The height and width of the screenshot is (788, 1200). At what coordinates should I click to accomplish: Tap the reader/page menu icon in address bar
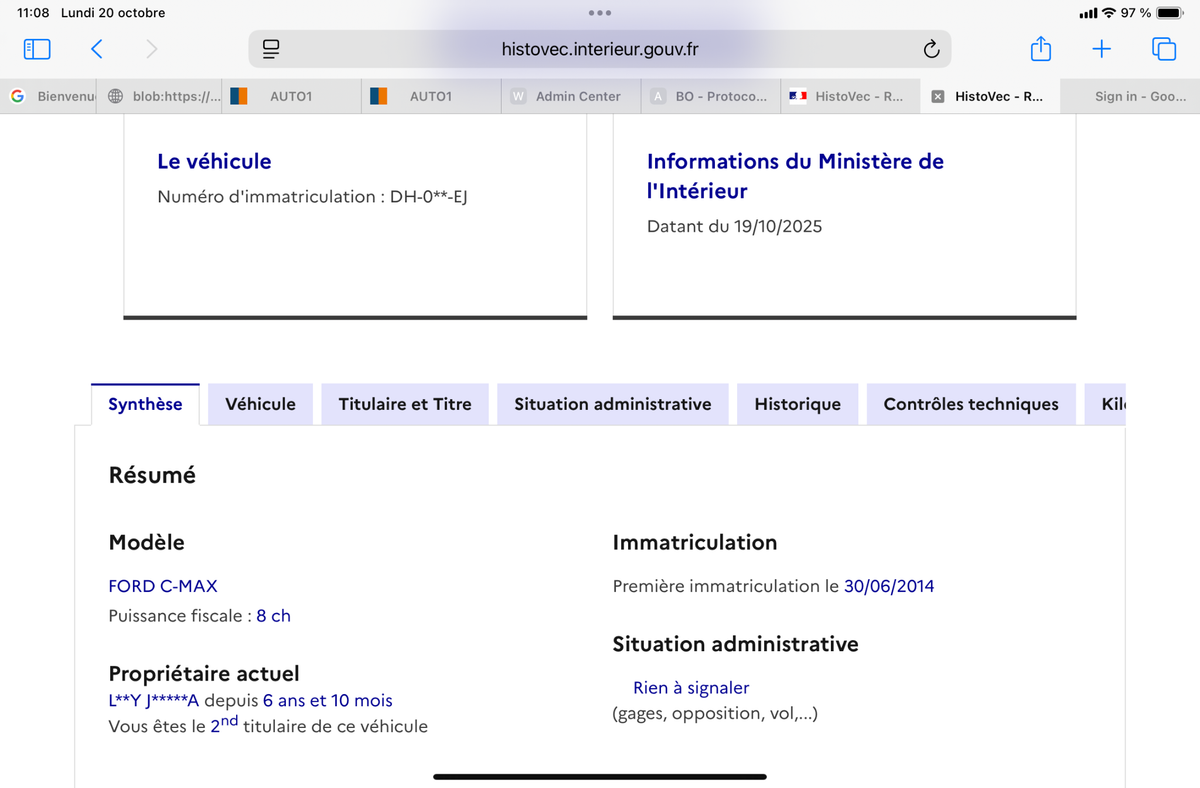271,49
